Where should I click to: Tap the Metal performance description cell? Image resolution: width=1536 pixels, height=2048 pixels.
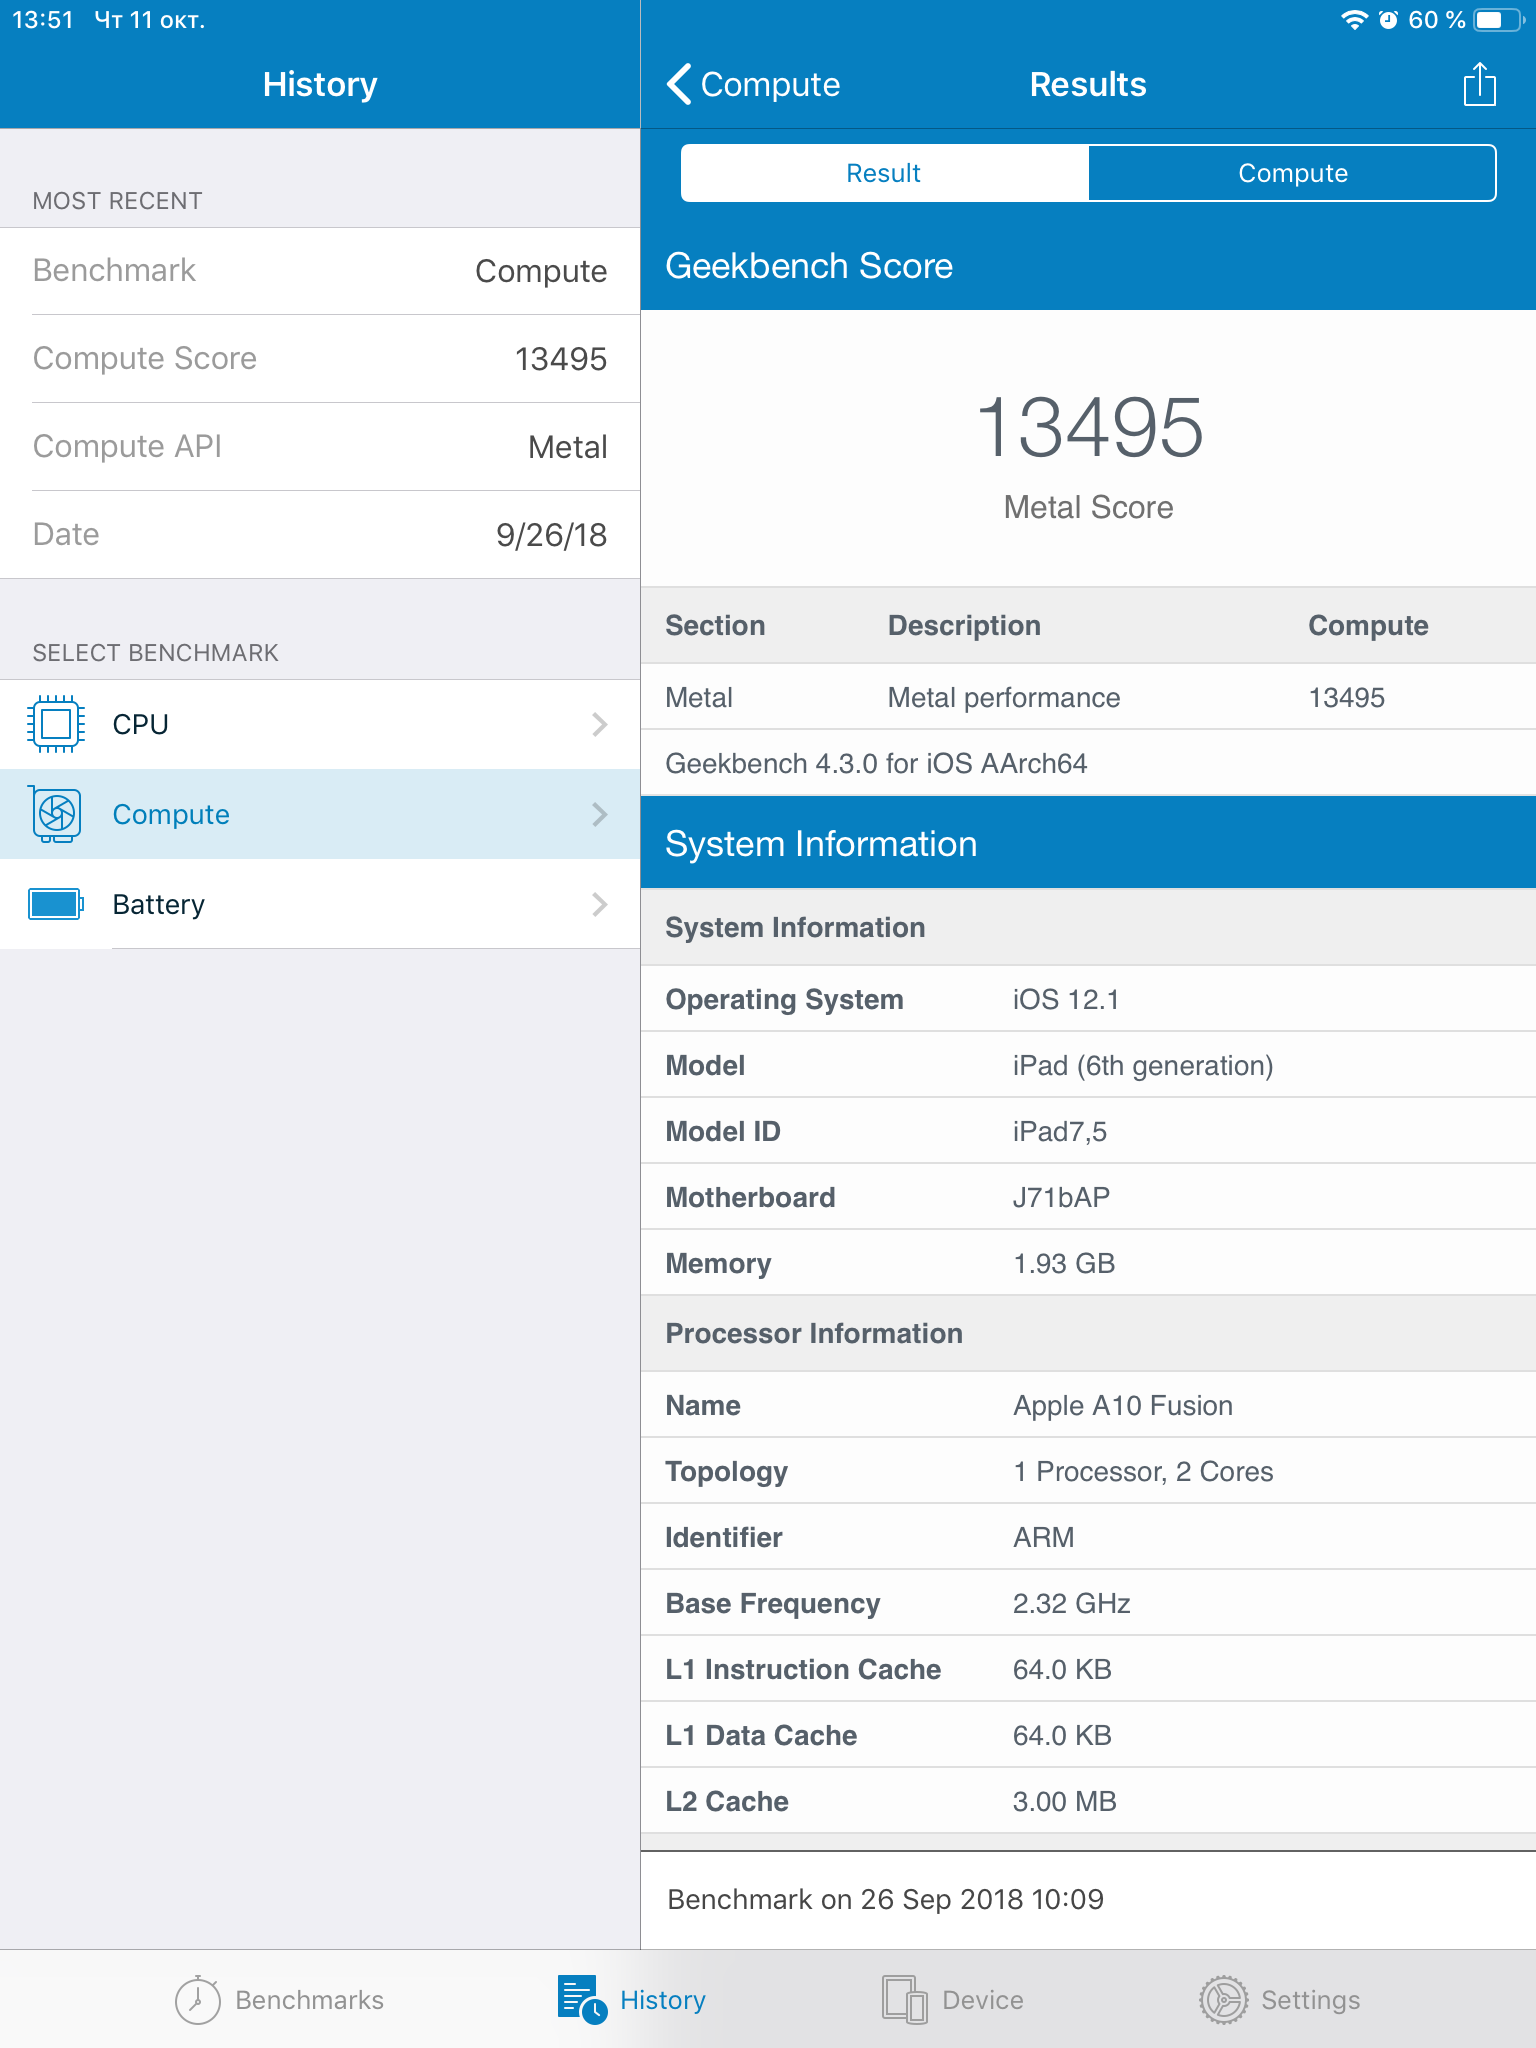(x=1003, y=698)
